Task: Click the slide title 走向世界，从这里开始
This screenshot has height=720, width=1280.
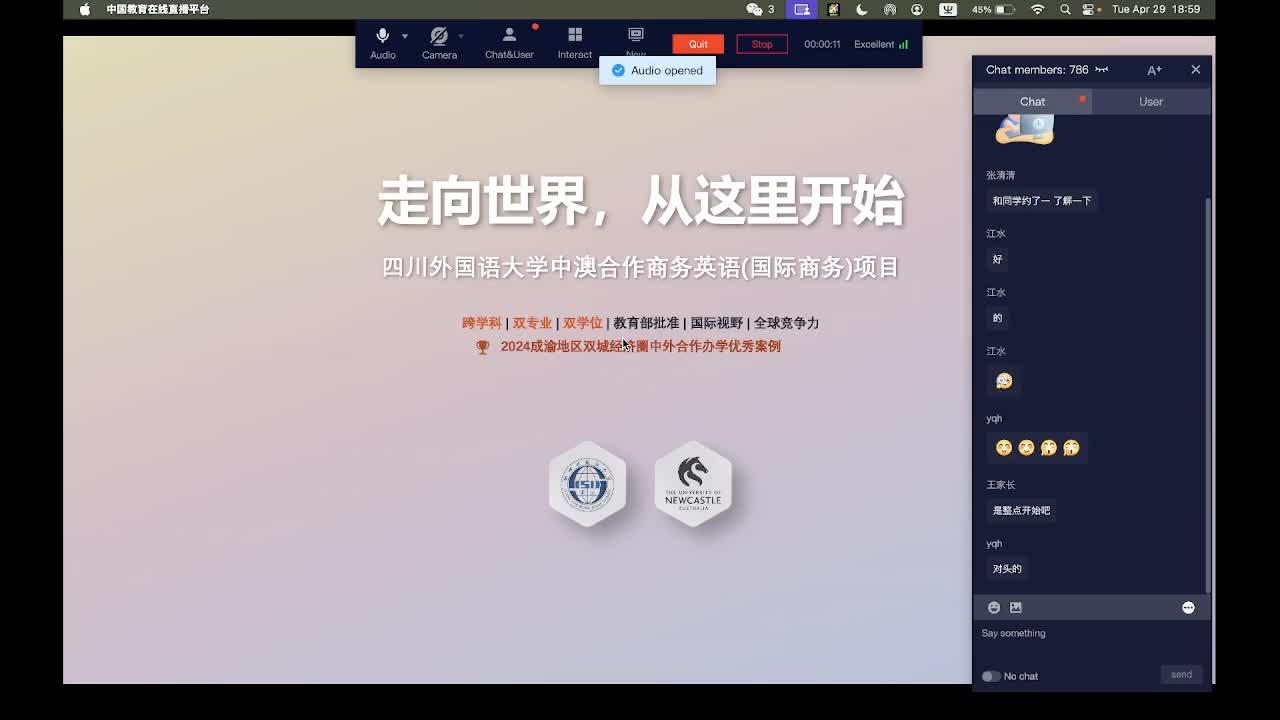Action: pos(640,201)
